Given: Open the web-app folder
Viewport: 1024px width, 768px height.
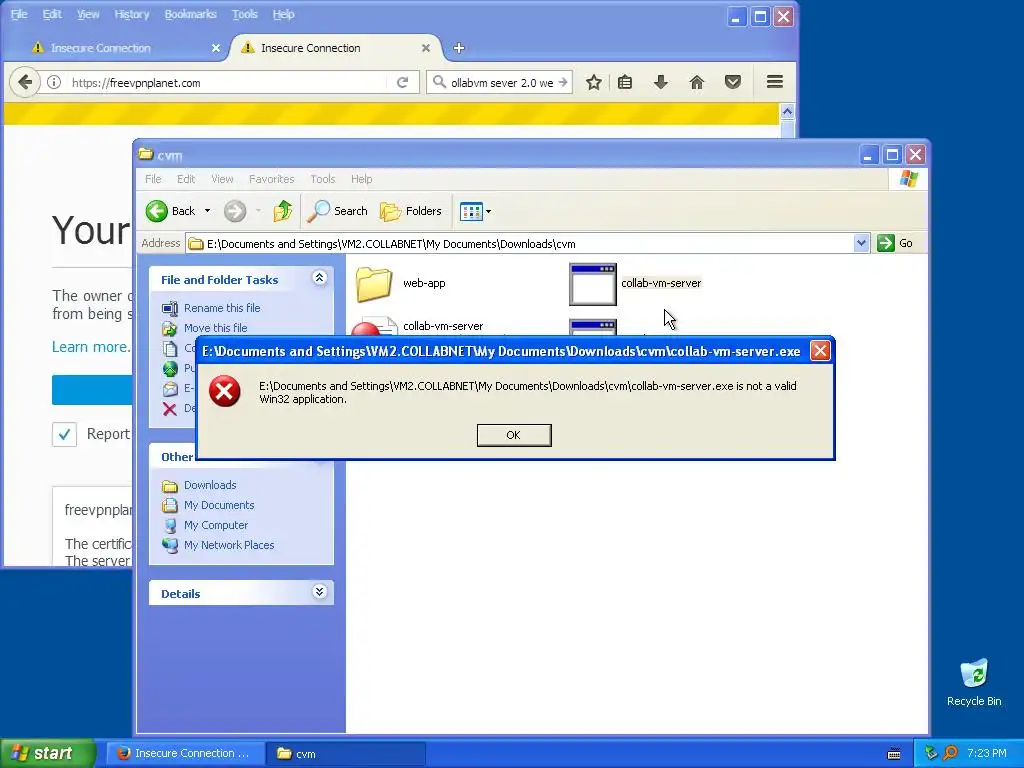Looking at the screenshot, I should click(374, 283).
